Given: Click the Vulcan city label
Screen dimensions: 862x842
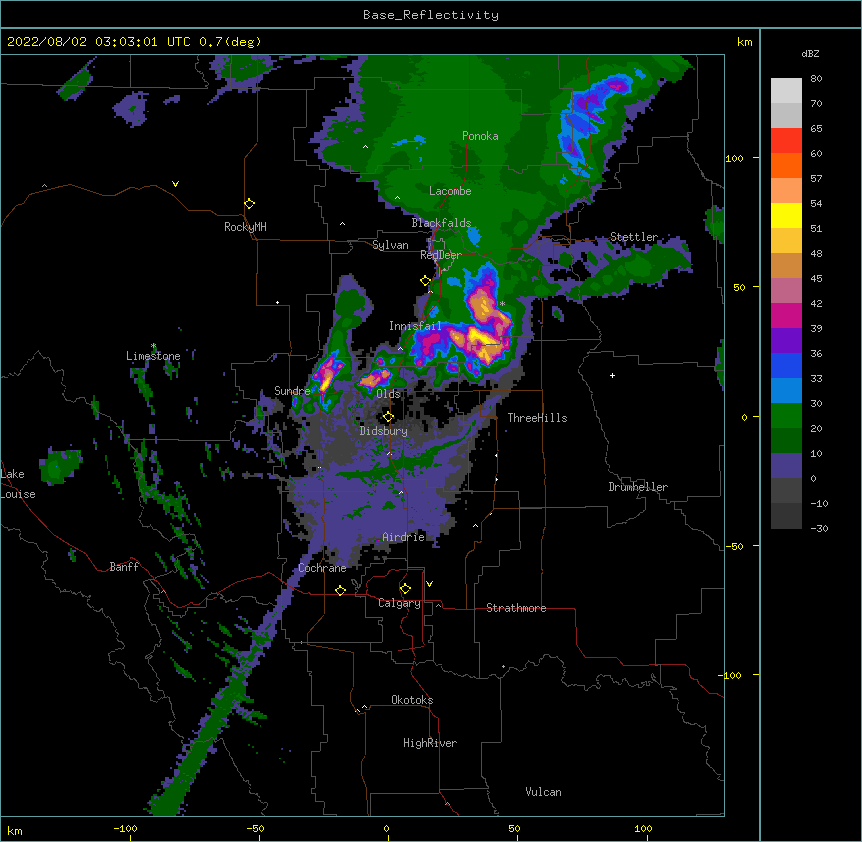Looking at the screenshot, I should coord(543,792).
